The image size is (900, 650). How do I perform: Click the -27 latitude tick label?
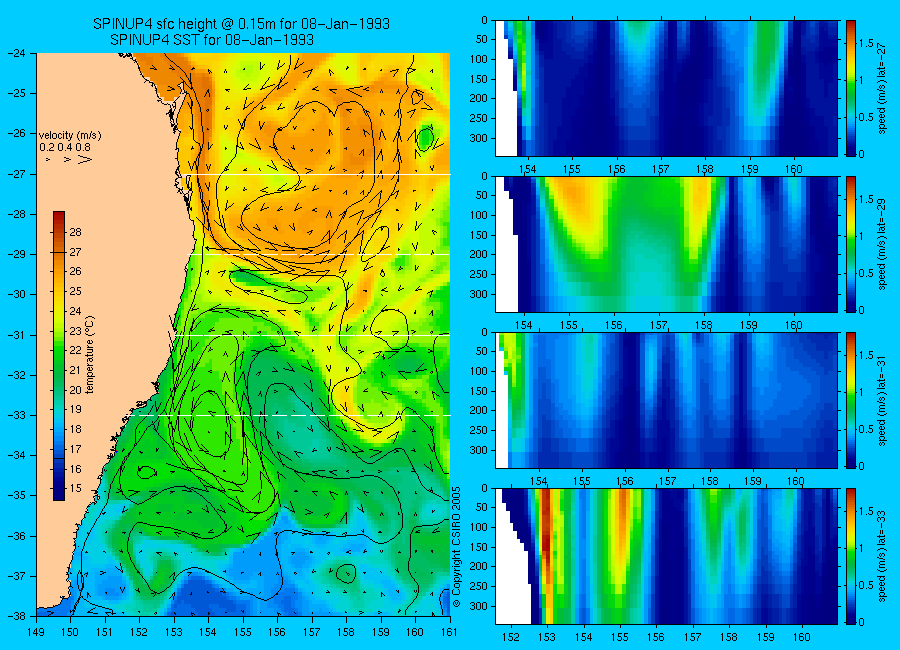coord(16,173)
